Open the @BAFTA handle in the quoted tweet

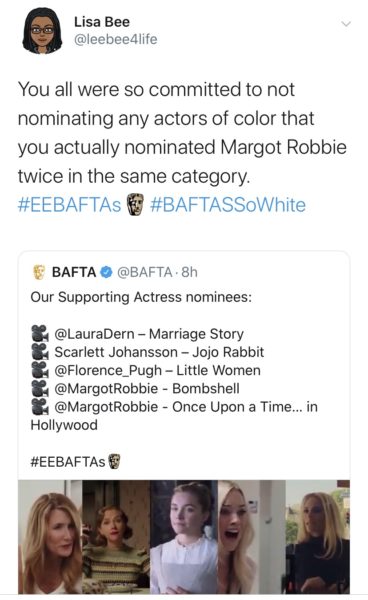[144, 272]
